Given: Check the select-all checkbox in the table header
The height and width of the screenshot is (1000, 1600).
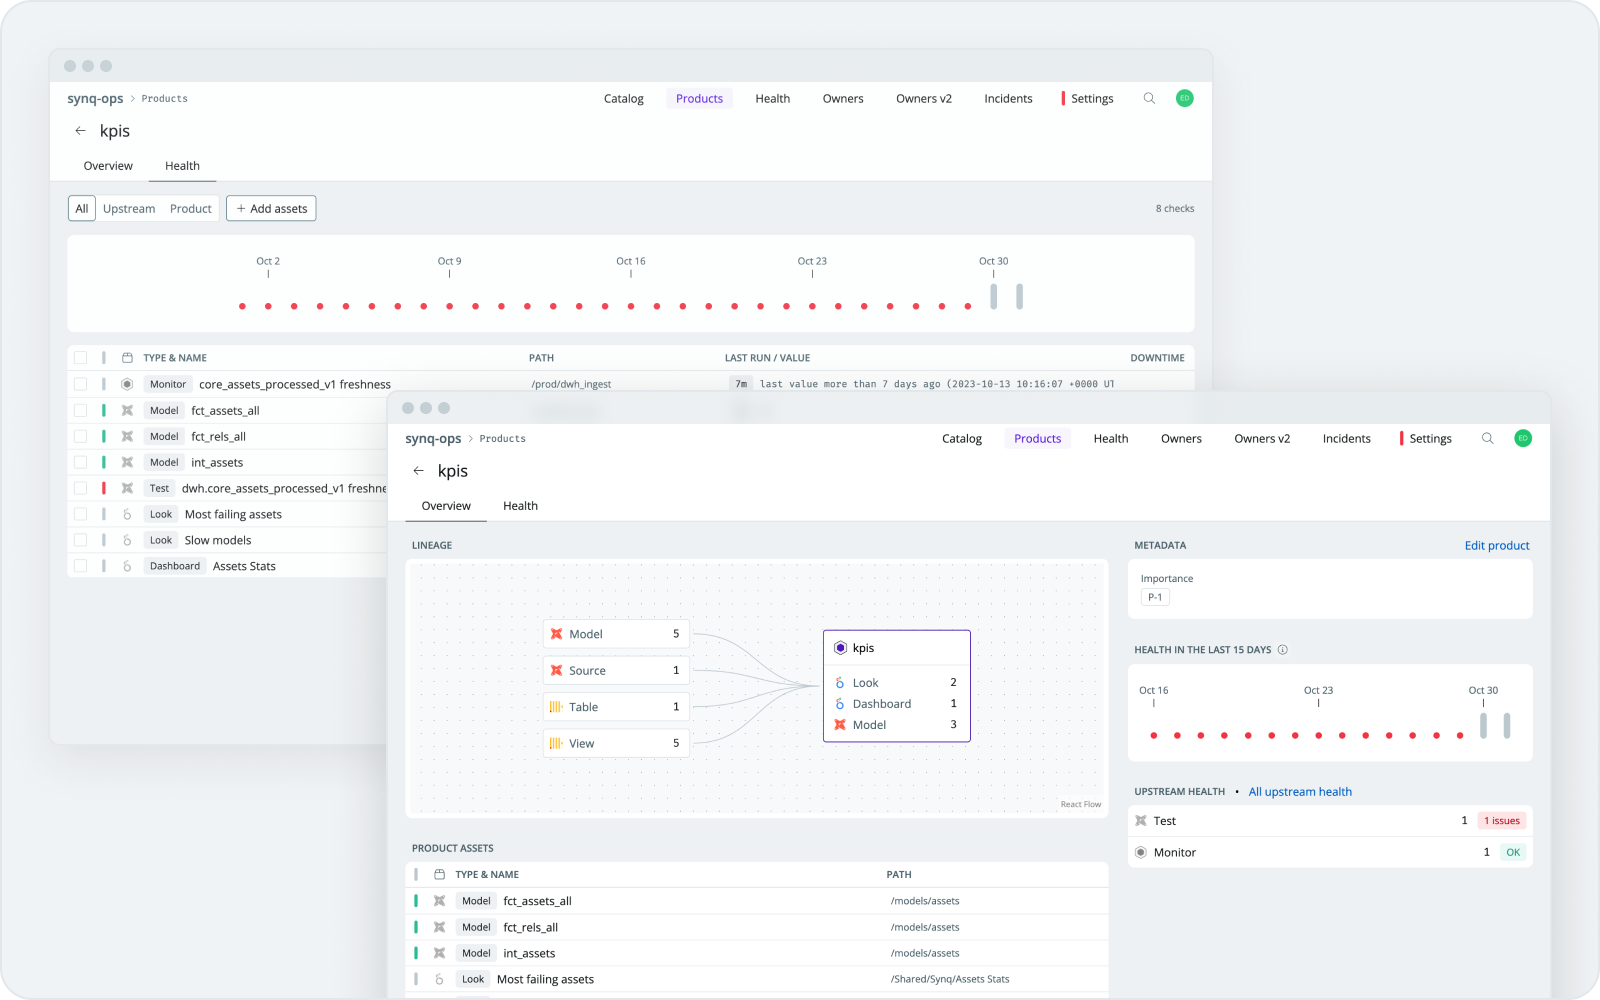Looking at the screenshot, I should (80, 357).
